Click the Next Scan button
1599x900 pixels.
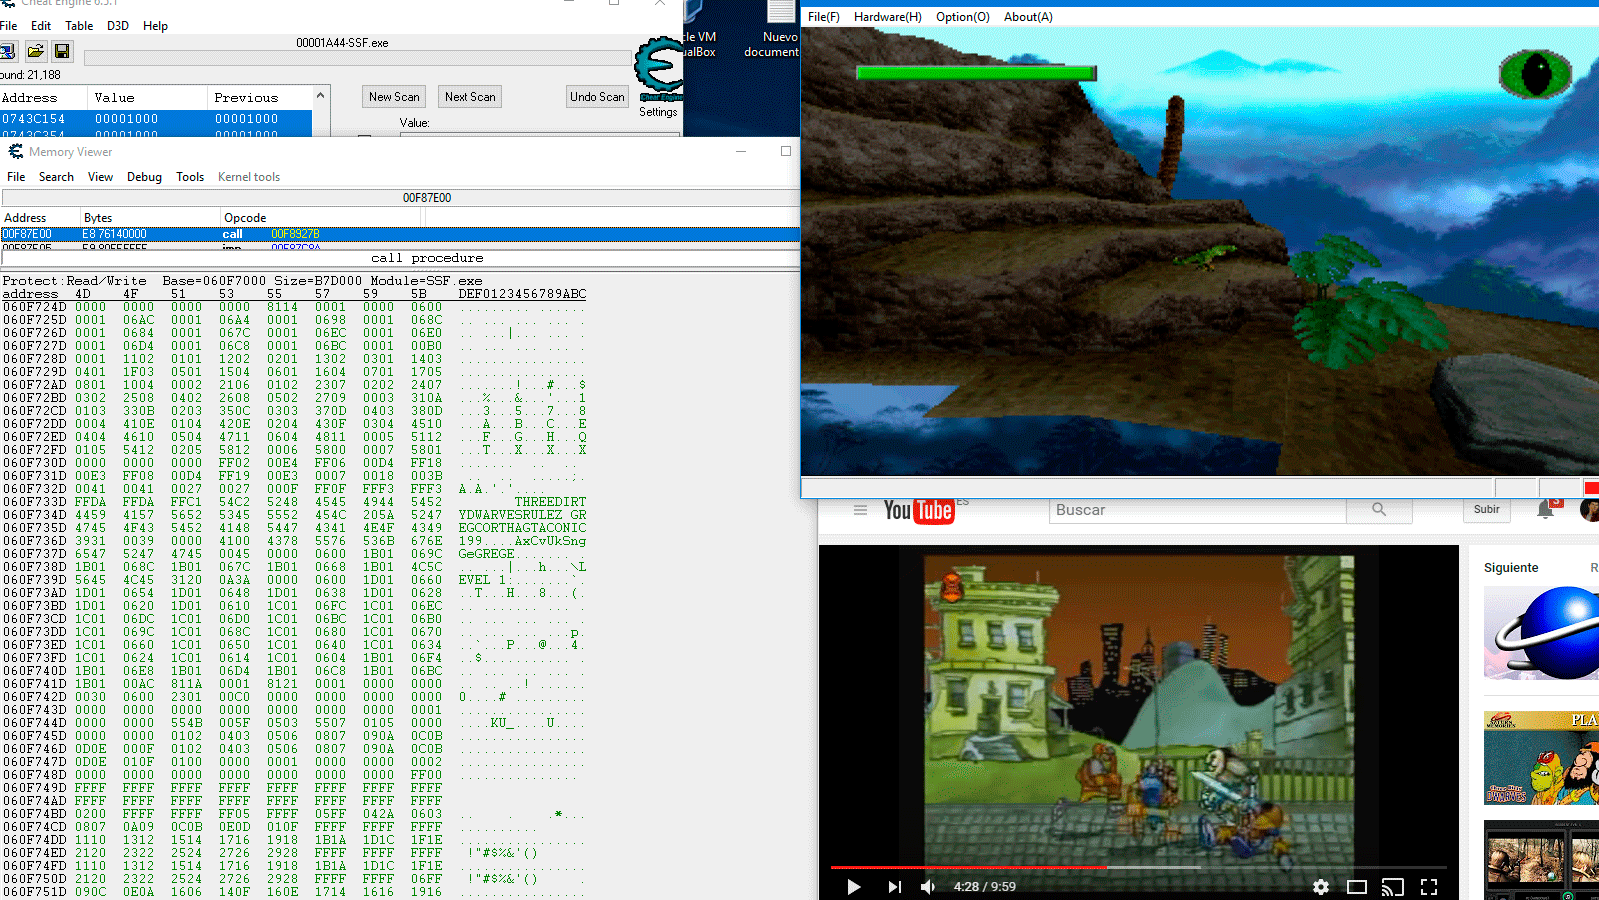[470, 97]
